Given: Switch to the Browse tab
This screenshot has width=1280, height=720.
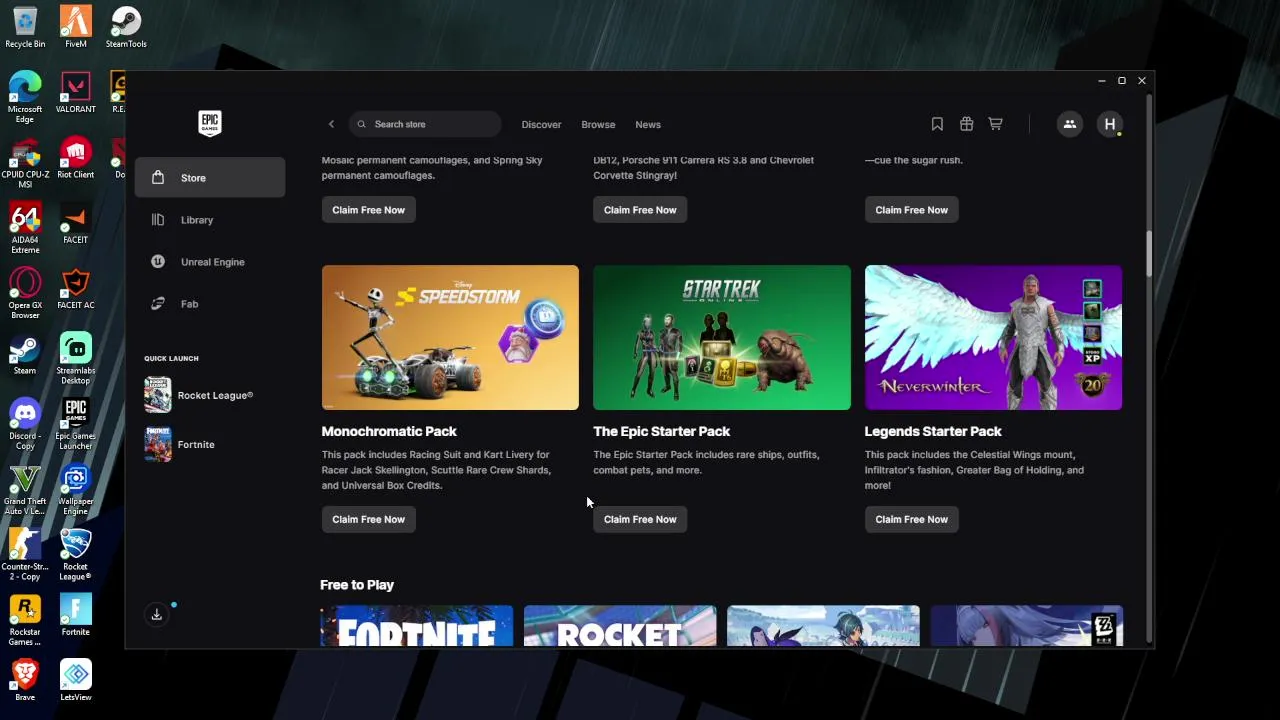Looking at the screenshot, I should click(598, 124).
